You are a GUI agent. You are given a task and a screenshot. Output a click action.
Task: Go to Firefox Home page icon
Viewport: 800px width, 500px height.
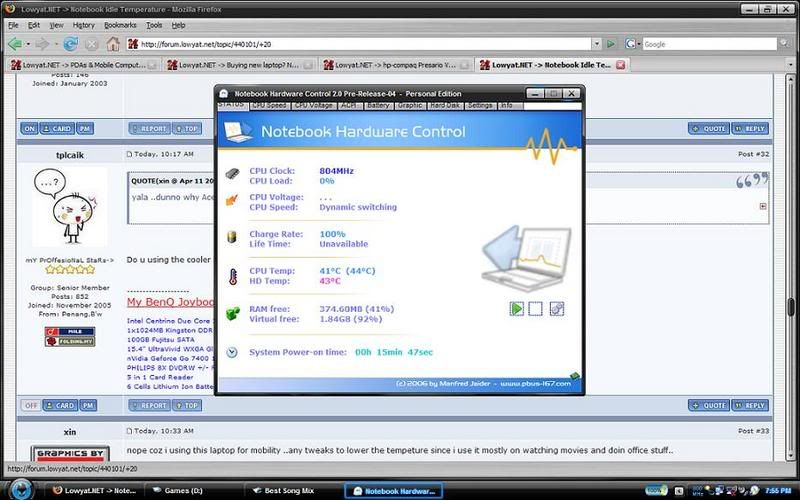coord(114,44)
